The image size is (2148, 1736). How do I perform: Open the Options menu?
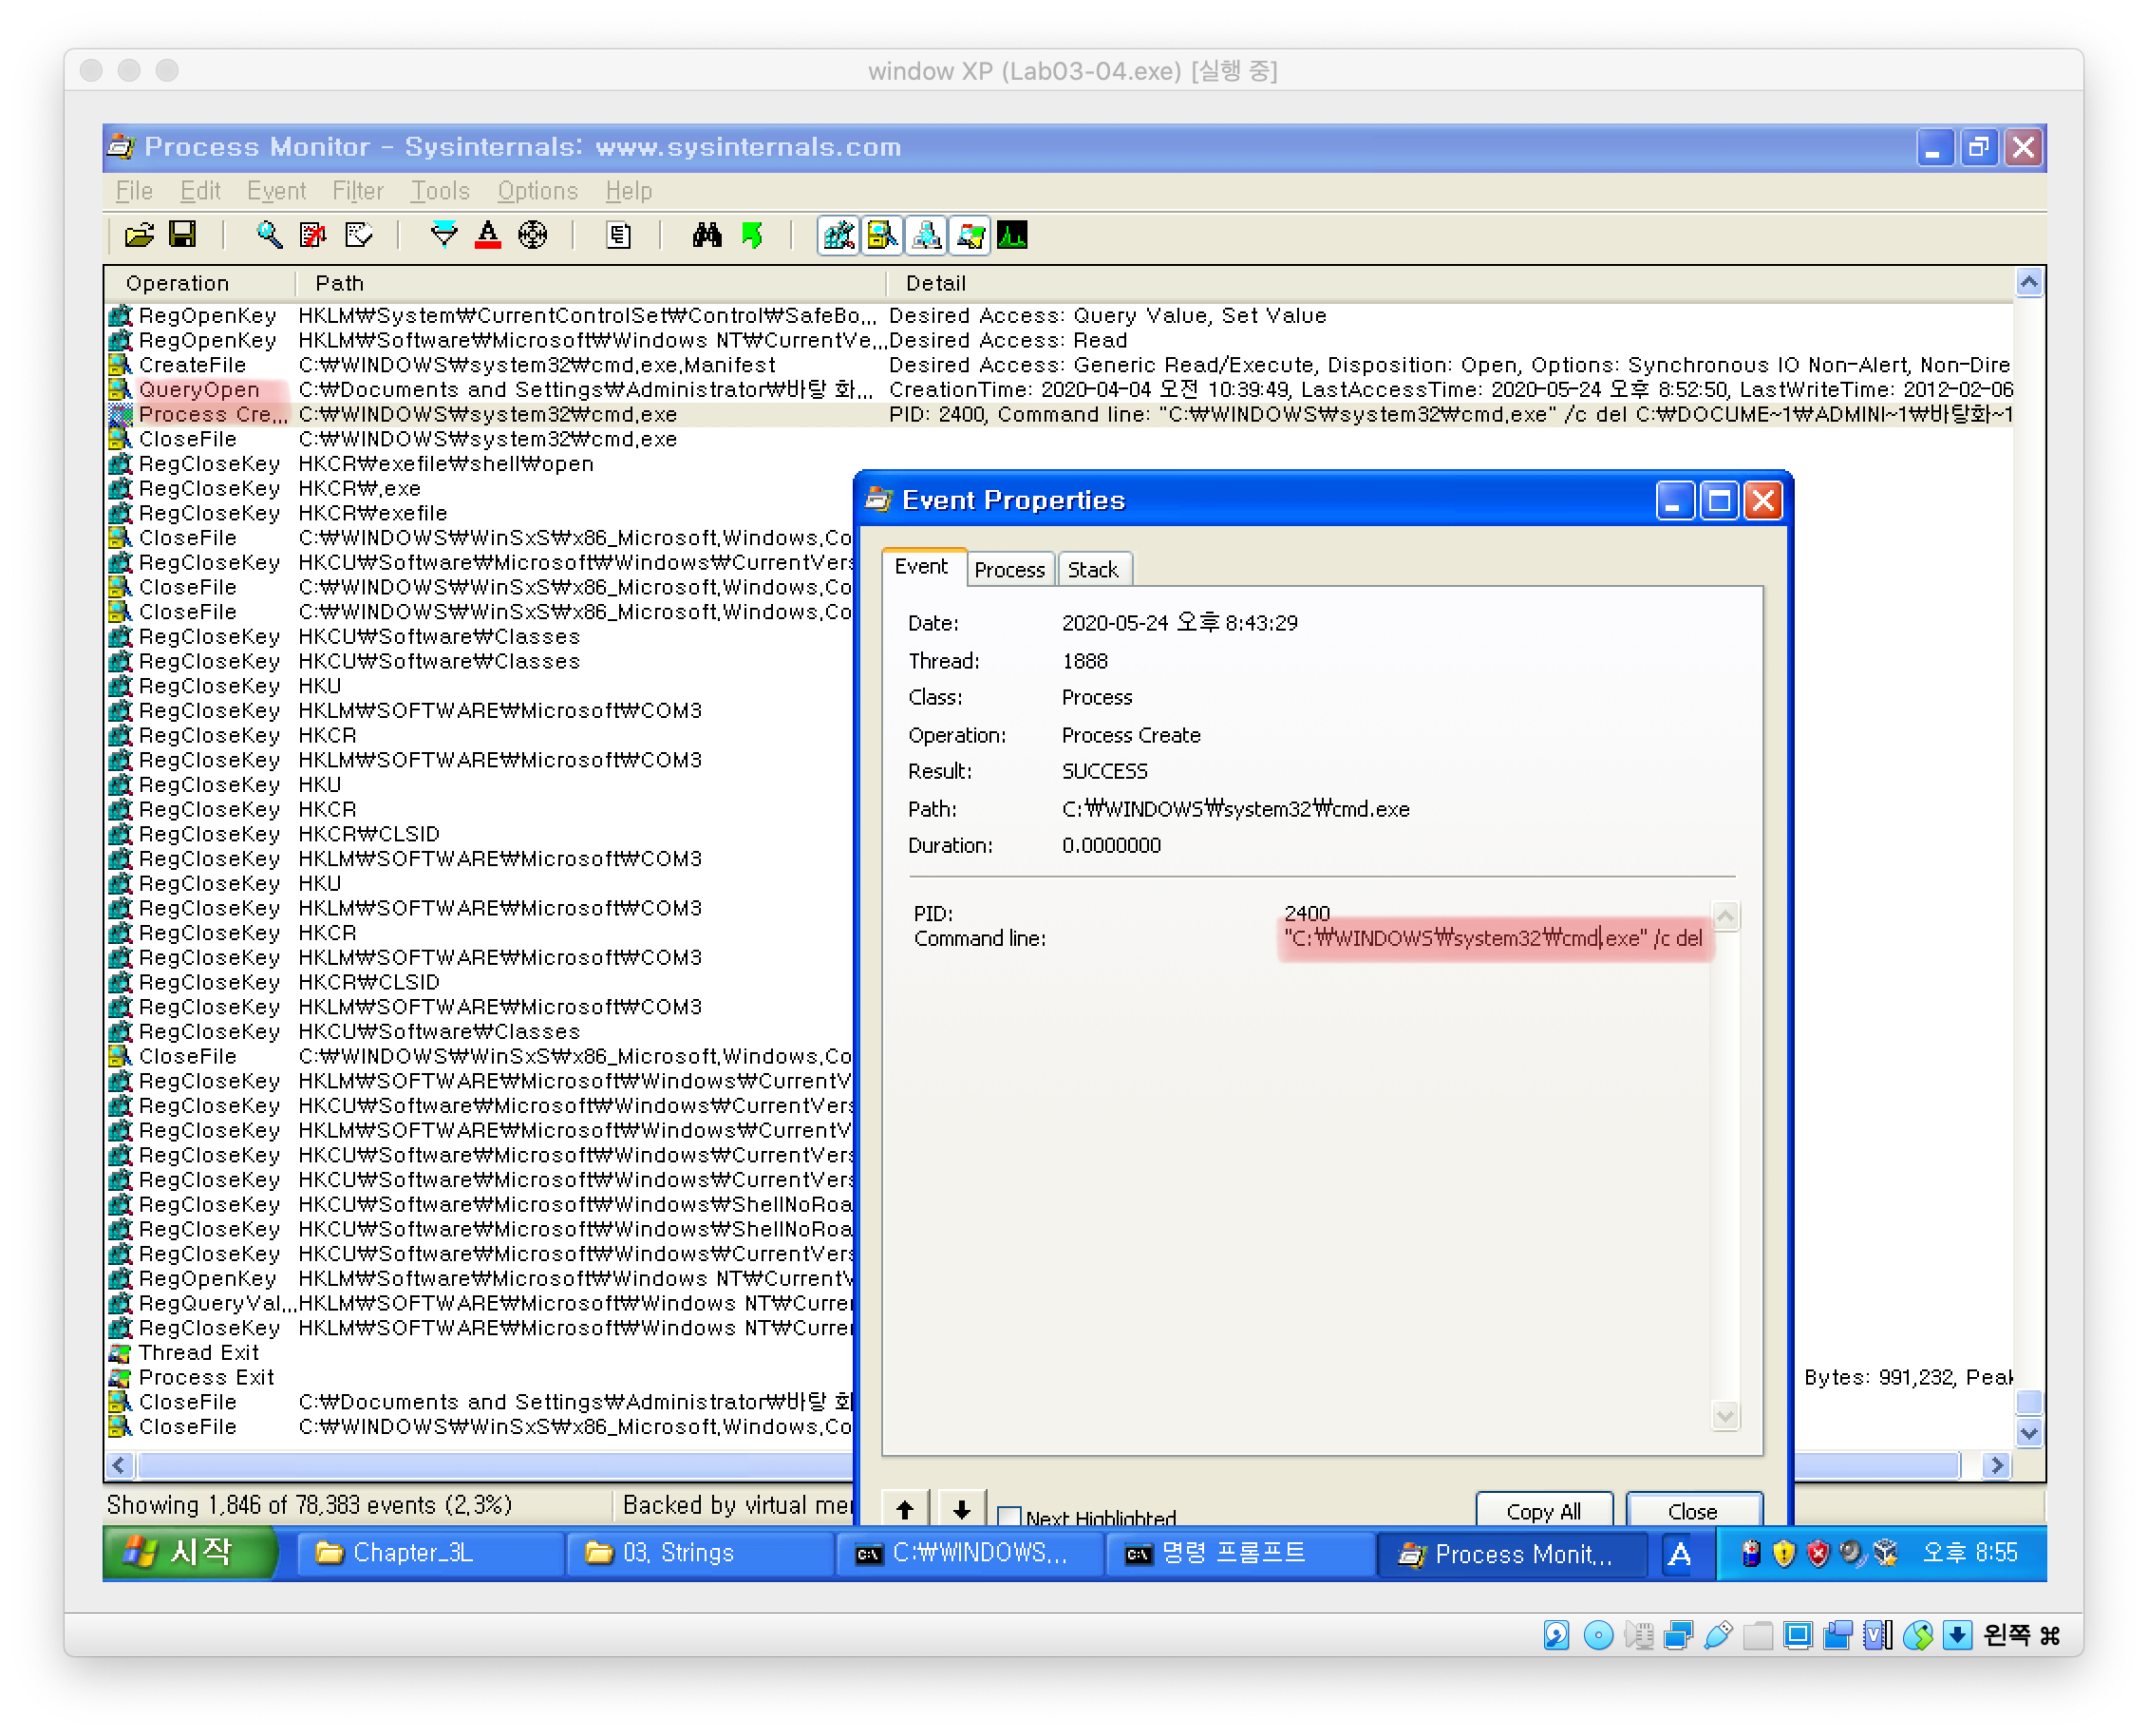[x=538, y=191]
